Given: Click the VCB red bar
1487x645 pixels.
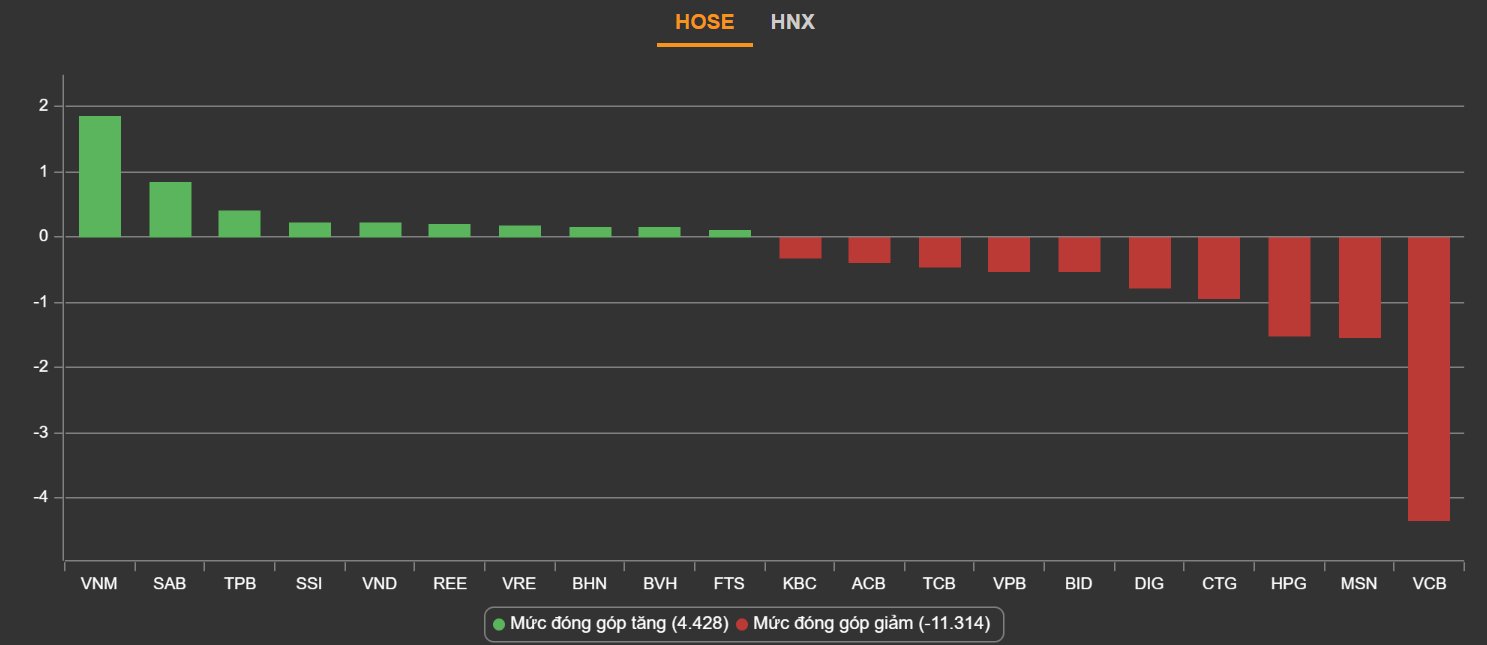Looking at the screenshot, I should click(x=1428, y=379).
